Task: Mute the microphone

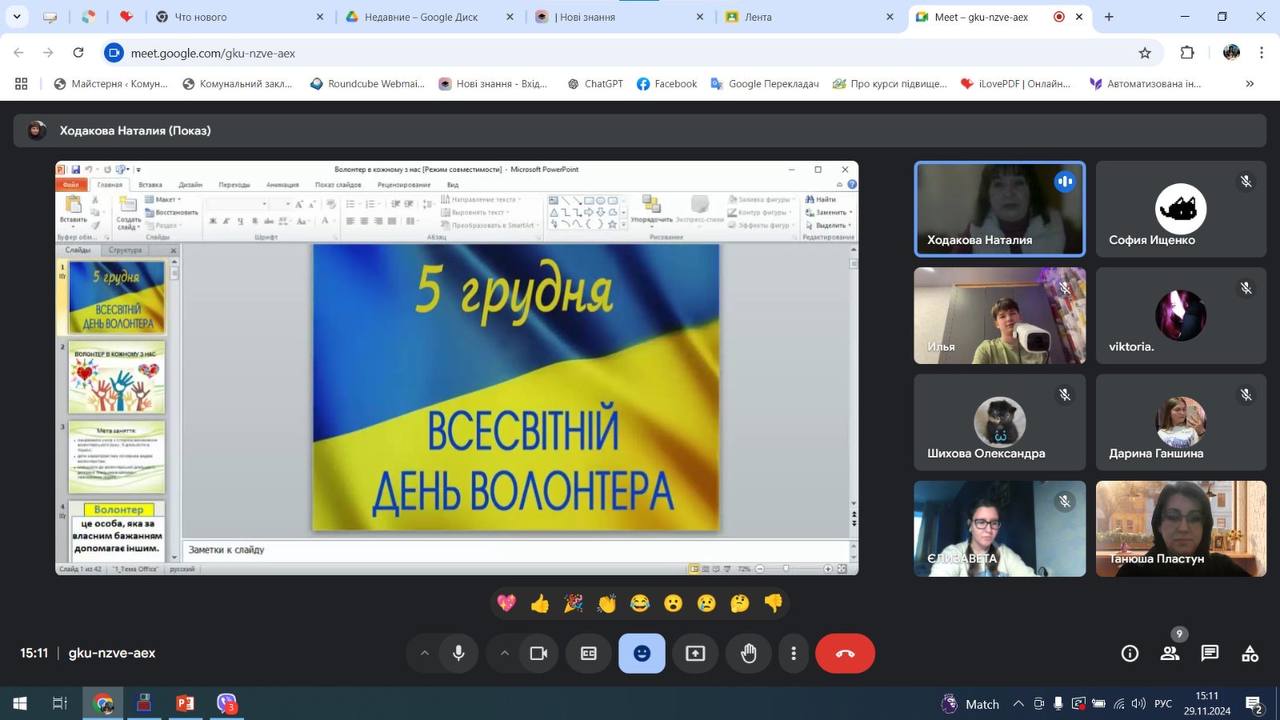Action: click(458, 653)
